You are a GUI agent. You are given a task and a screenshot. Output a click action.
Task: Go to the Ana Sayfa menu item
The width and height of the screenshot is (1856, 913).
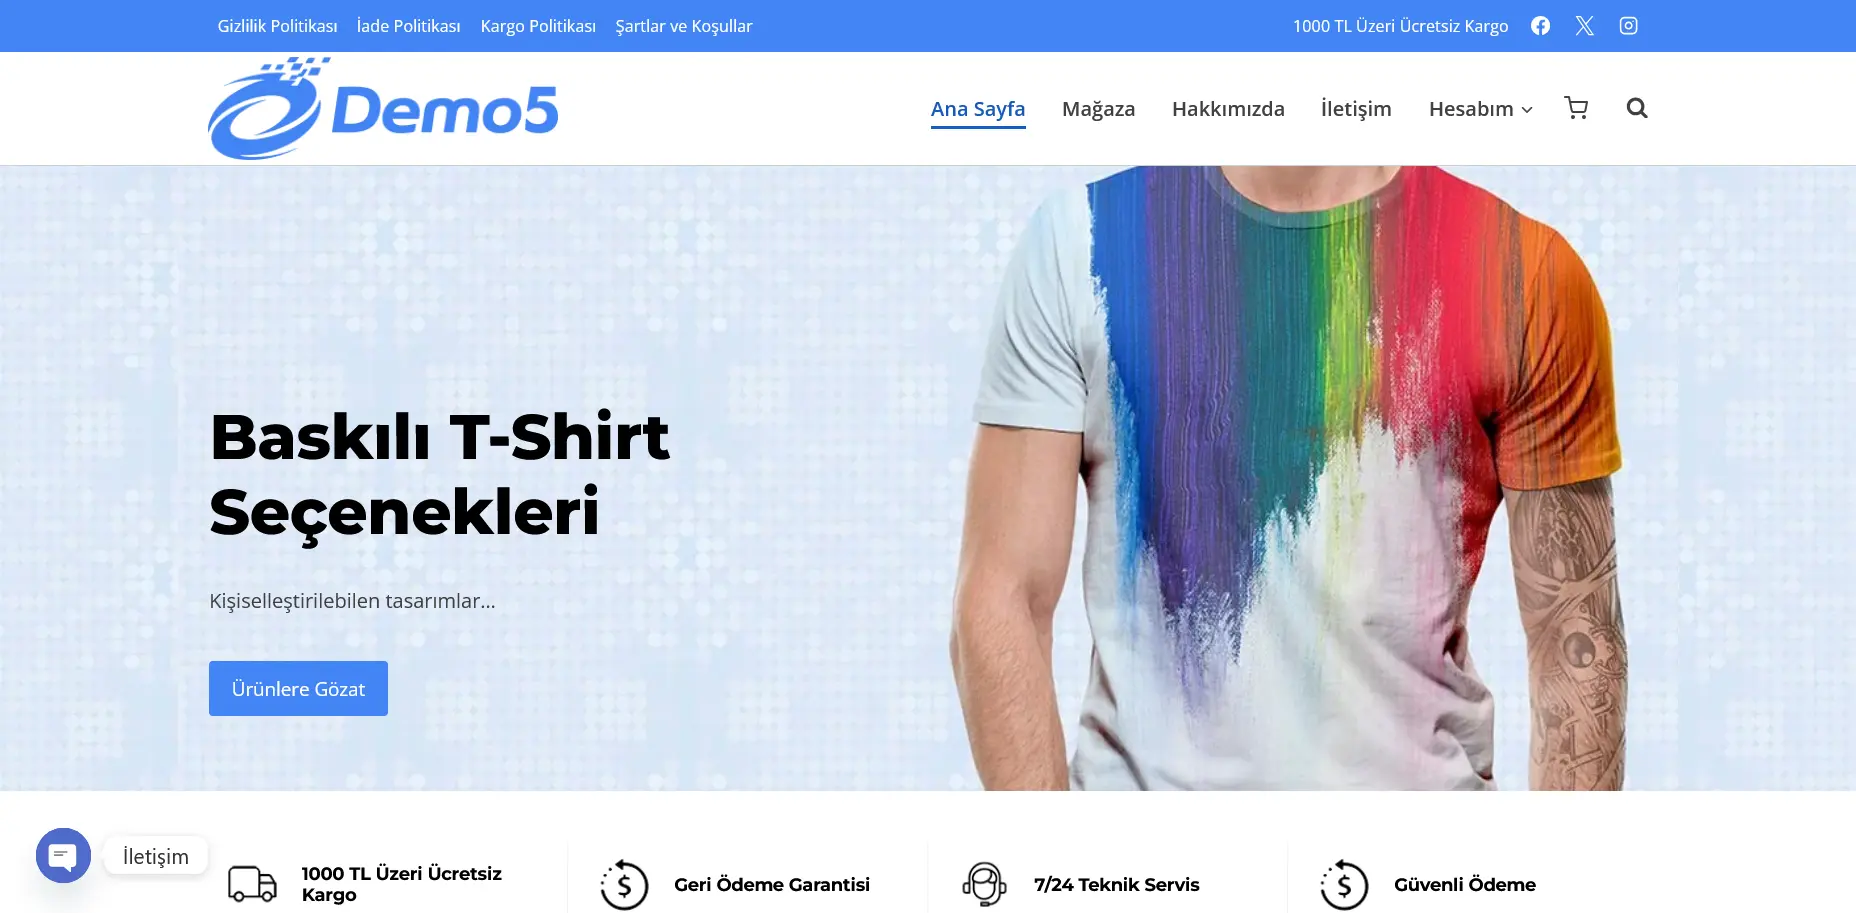pos(978,108)
